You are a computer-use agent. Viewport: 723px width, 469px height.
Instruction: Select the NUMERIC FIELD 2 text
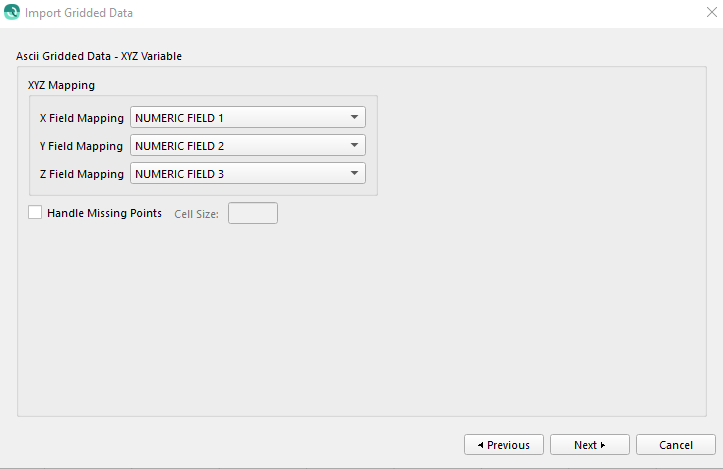click(179, 146)
